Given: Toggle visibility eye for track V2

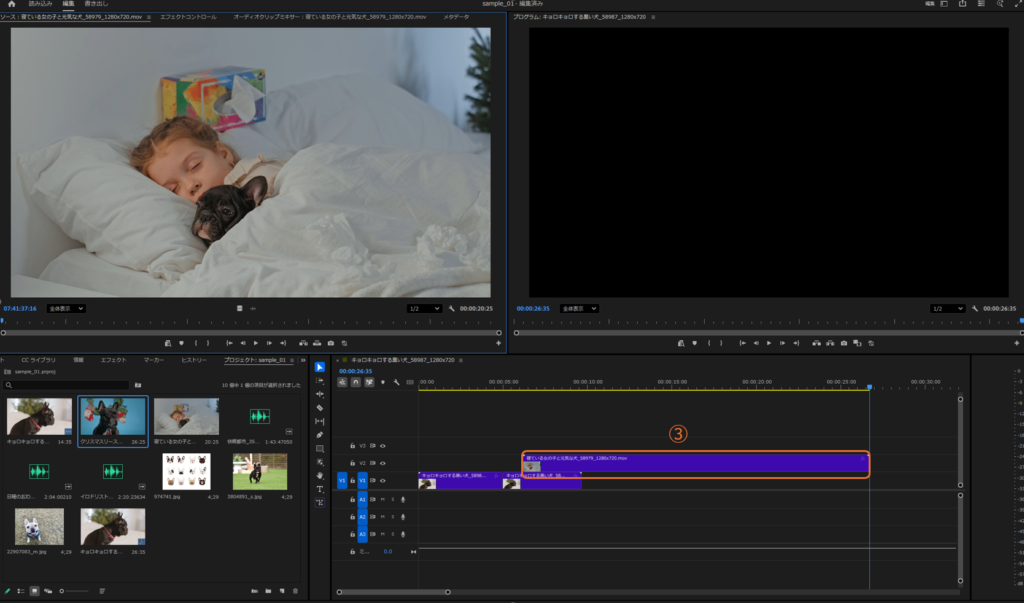Looking at the screenshot, I should pos(382,463).
